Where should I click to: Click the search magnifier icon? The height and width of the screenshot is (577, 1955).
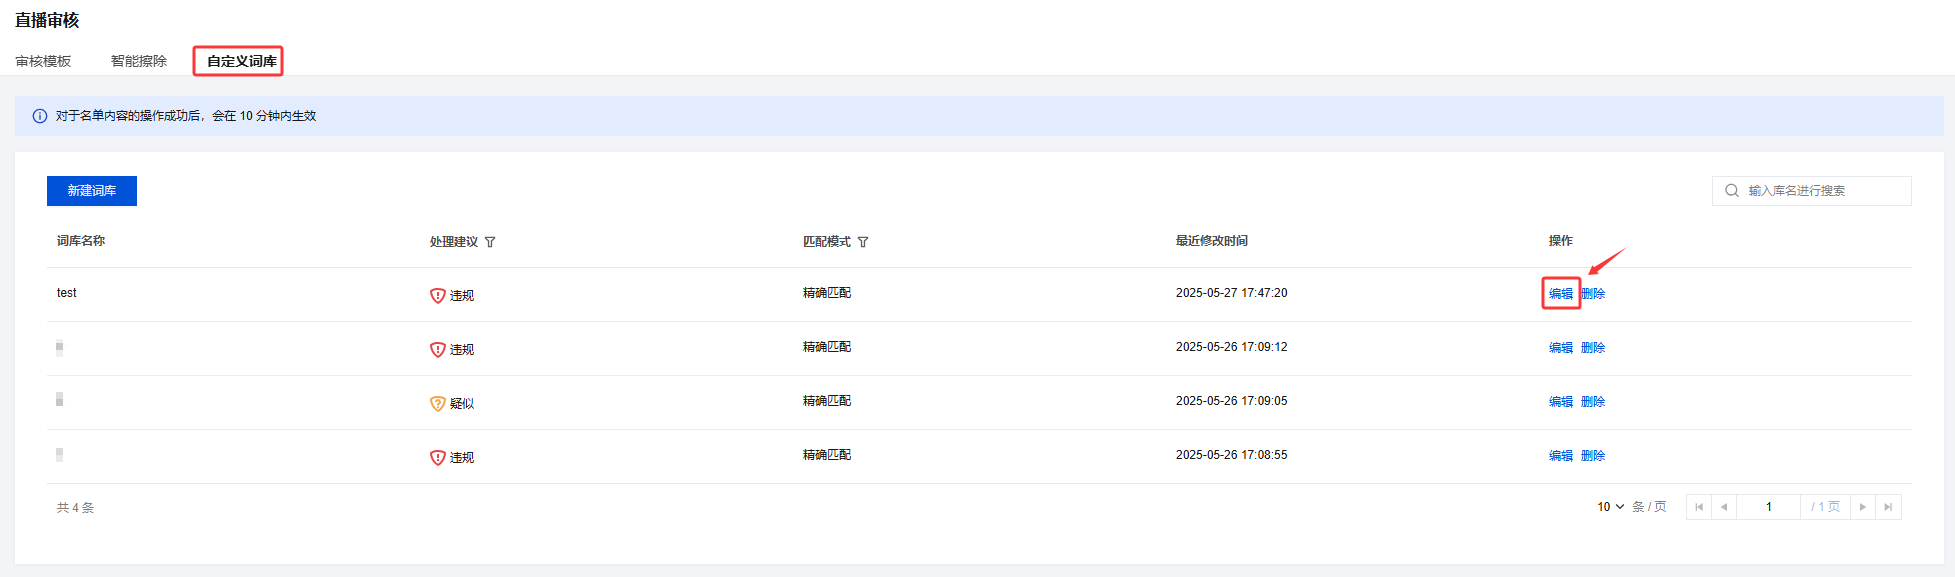[x=1732, y=190]
